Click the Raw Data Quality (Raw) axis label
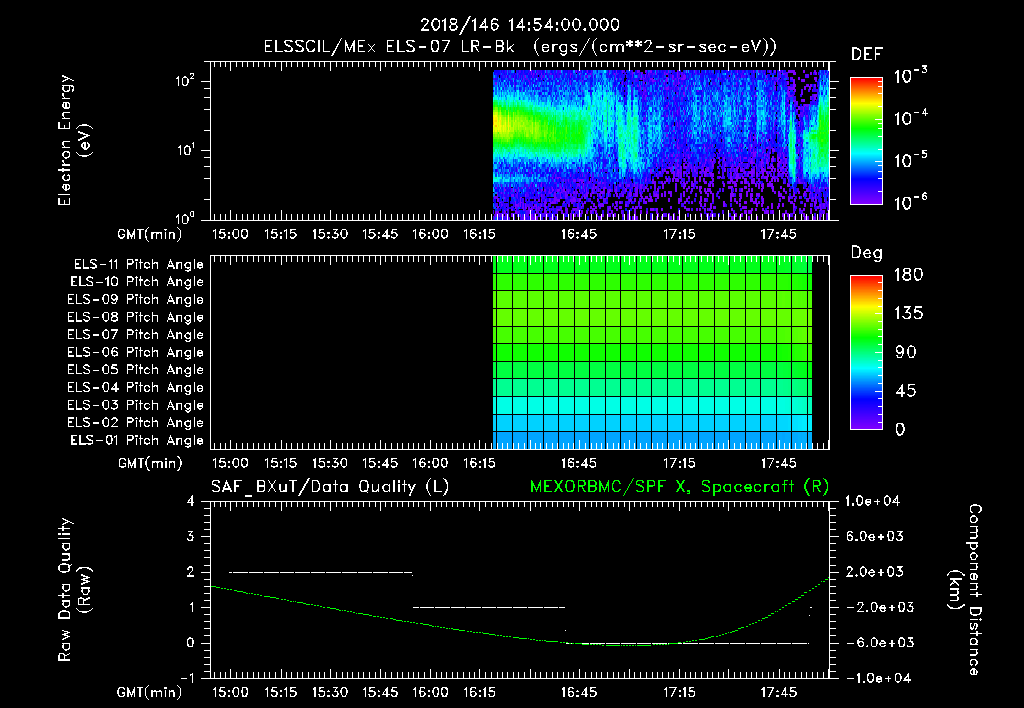Viewport: 1024px width, 708px height. point(74,589)
